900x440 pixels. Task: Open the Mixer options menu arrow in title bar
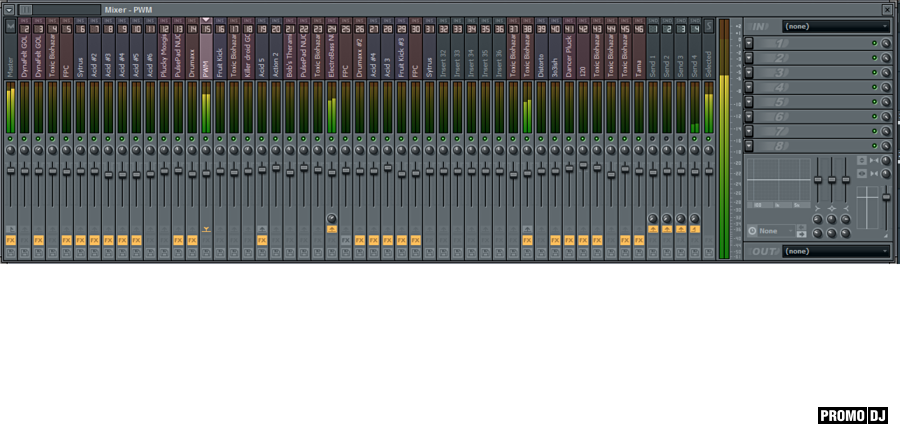(9, 10)
